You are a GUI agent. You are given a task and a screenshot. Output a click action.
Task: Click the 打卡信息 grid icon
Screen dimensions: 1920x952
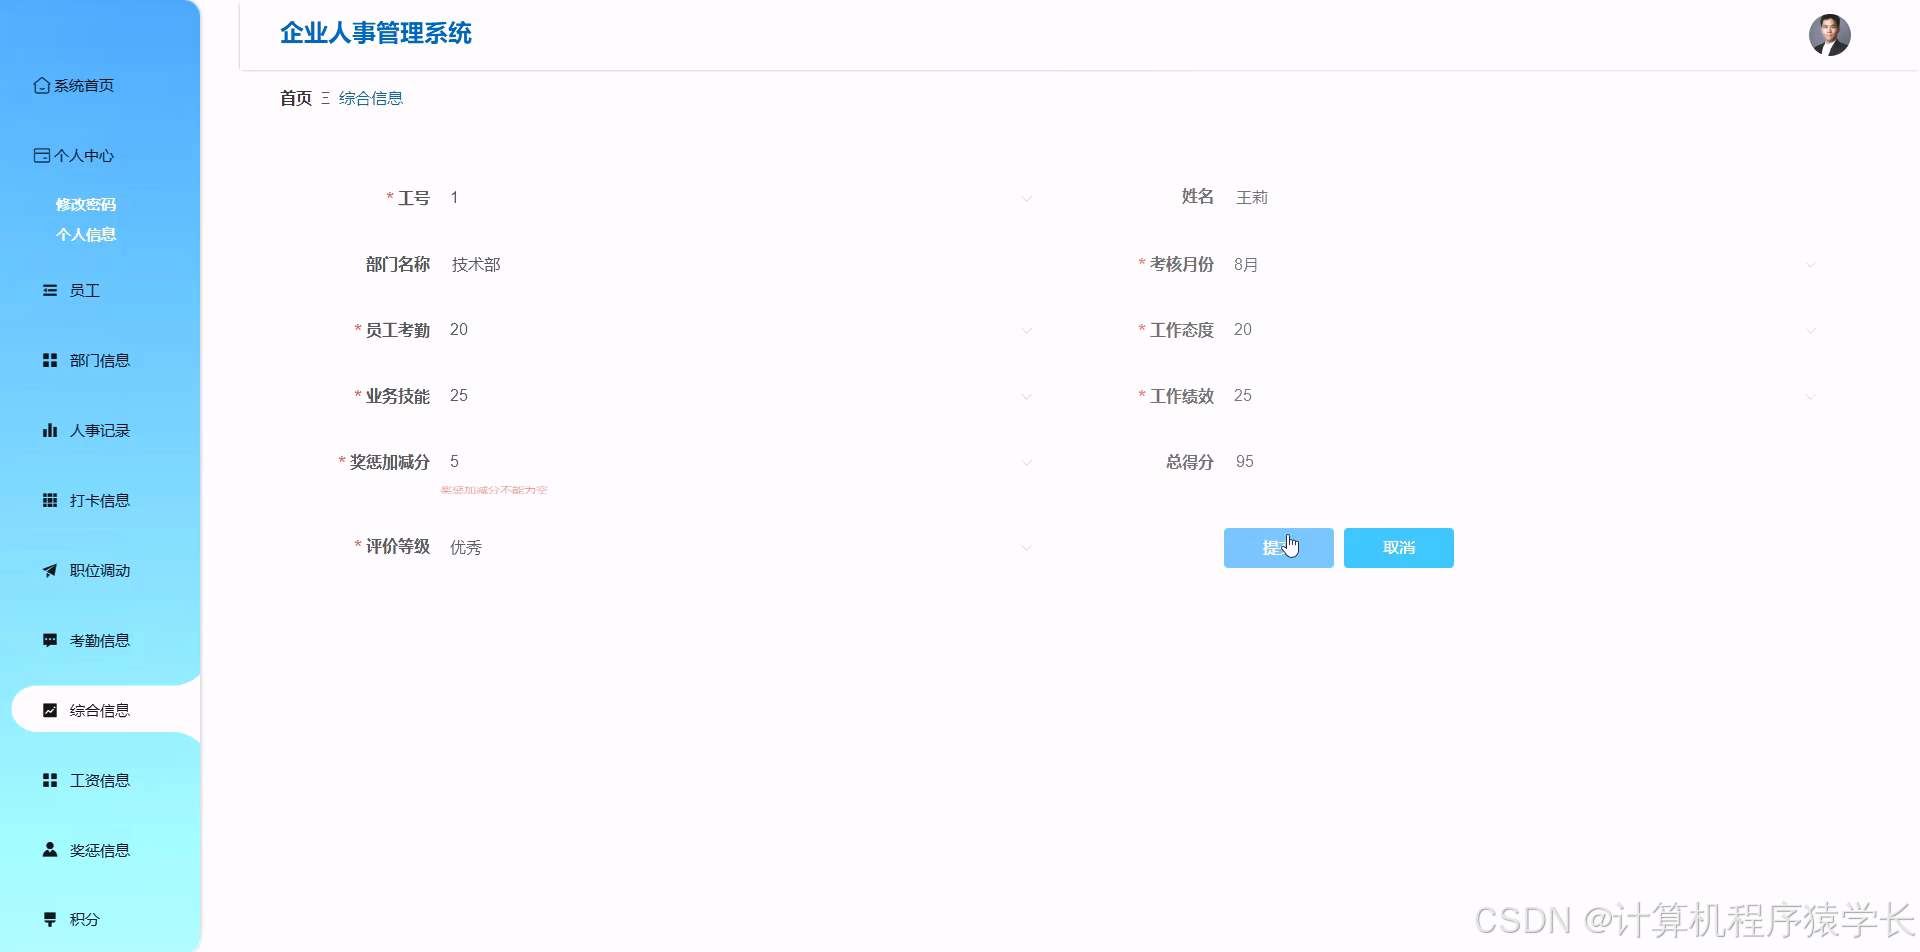click(x=50, y=500)
